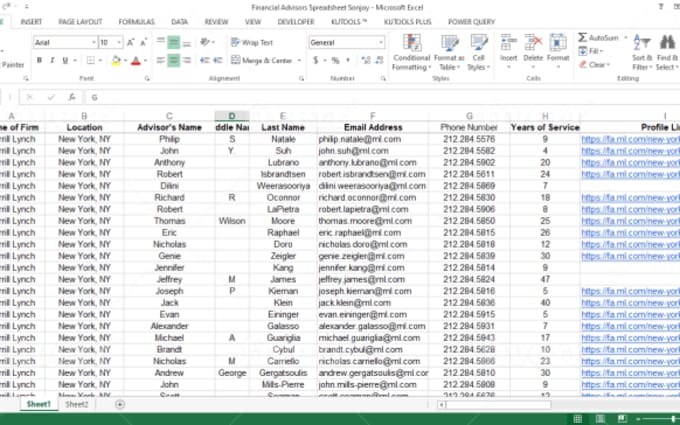Open Alignment dialog launcher
This screenshot has height=425, width=680.
[x=301, y=78]
